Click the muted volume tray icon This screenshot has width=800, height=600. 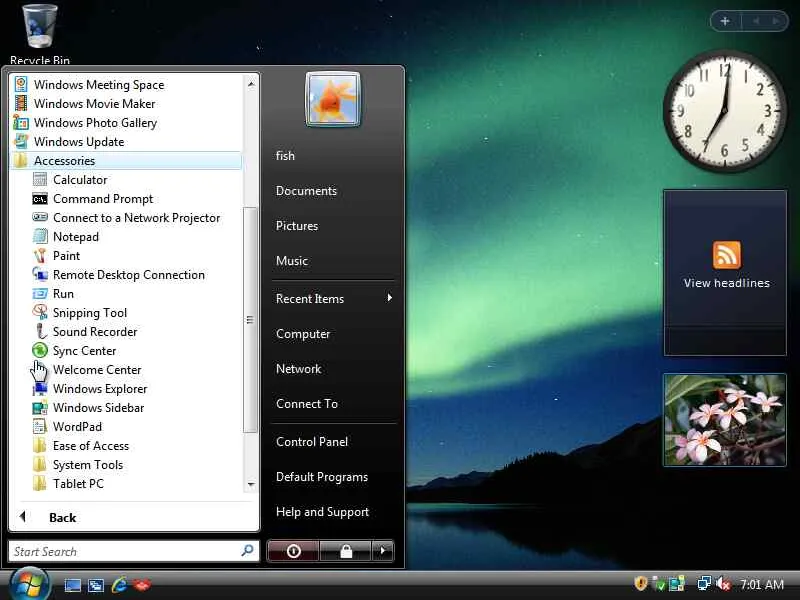pos(723,584)
